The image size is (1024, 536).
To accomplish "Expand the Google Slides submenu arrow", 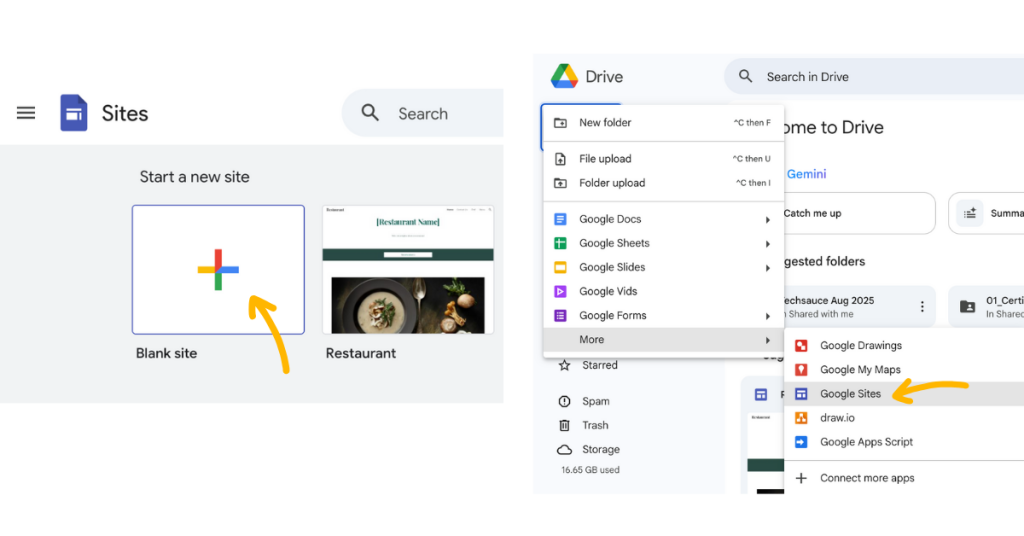I will (x=767, y=268).
